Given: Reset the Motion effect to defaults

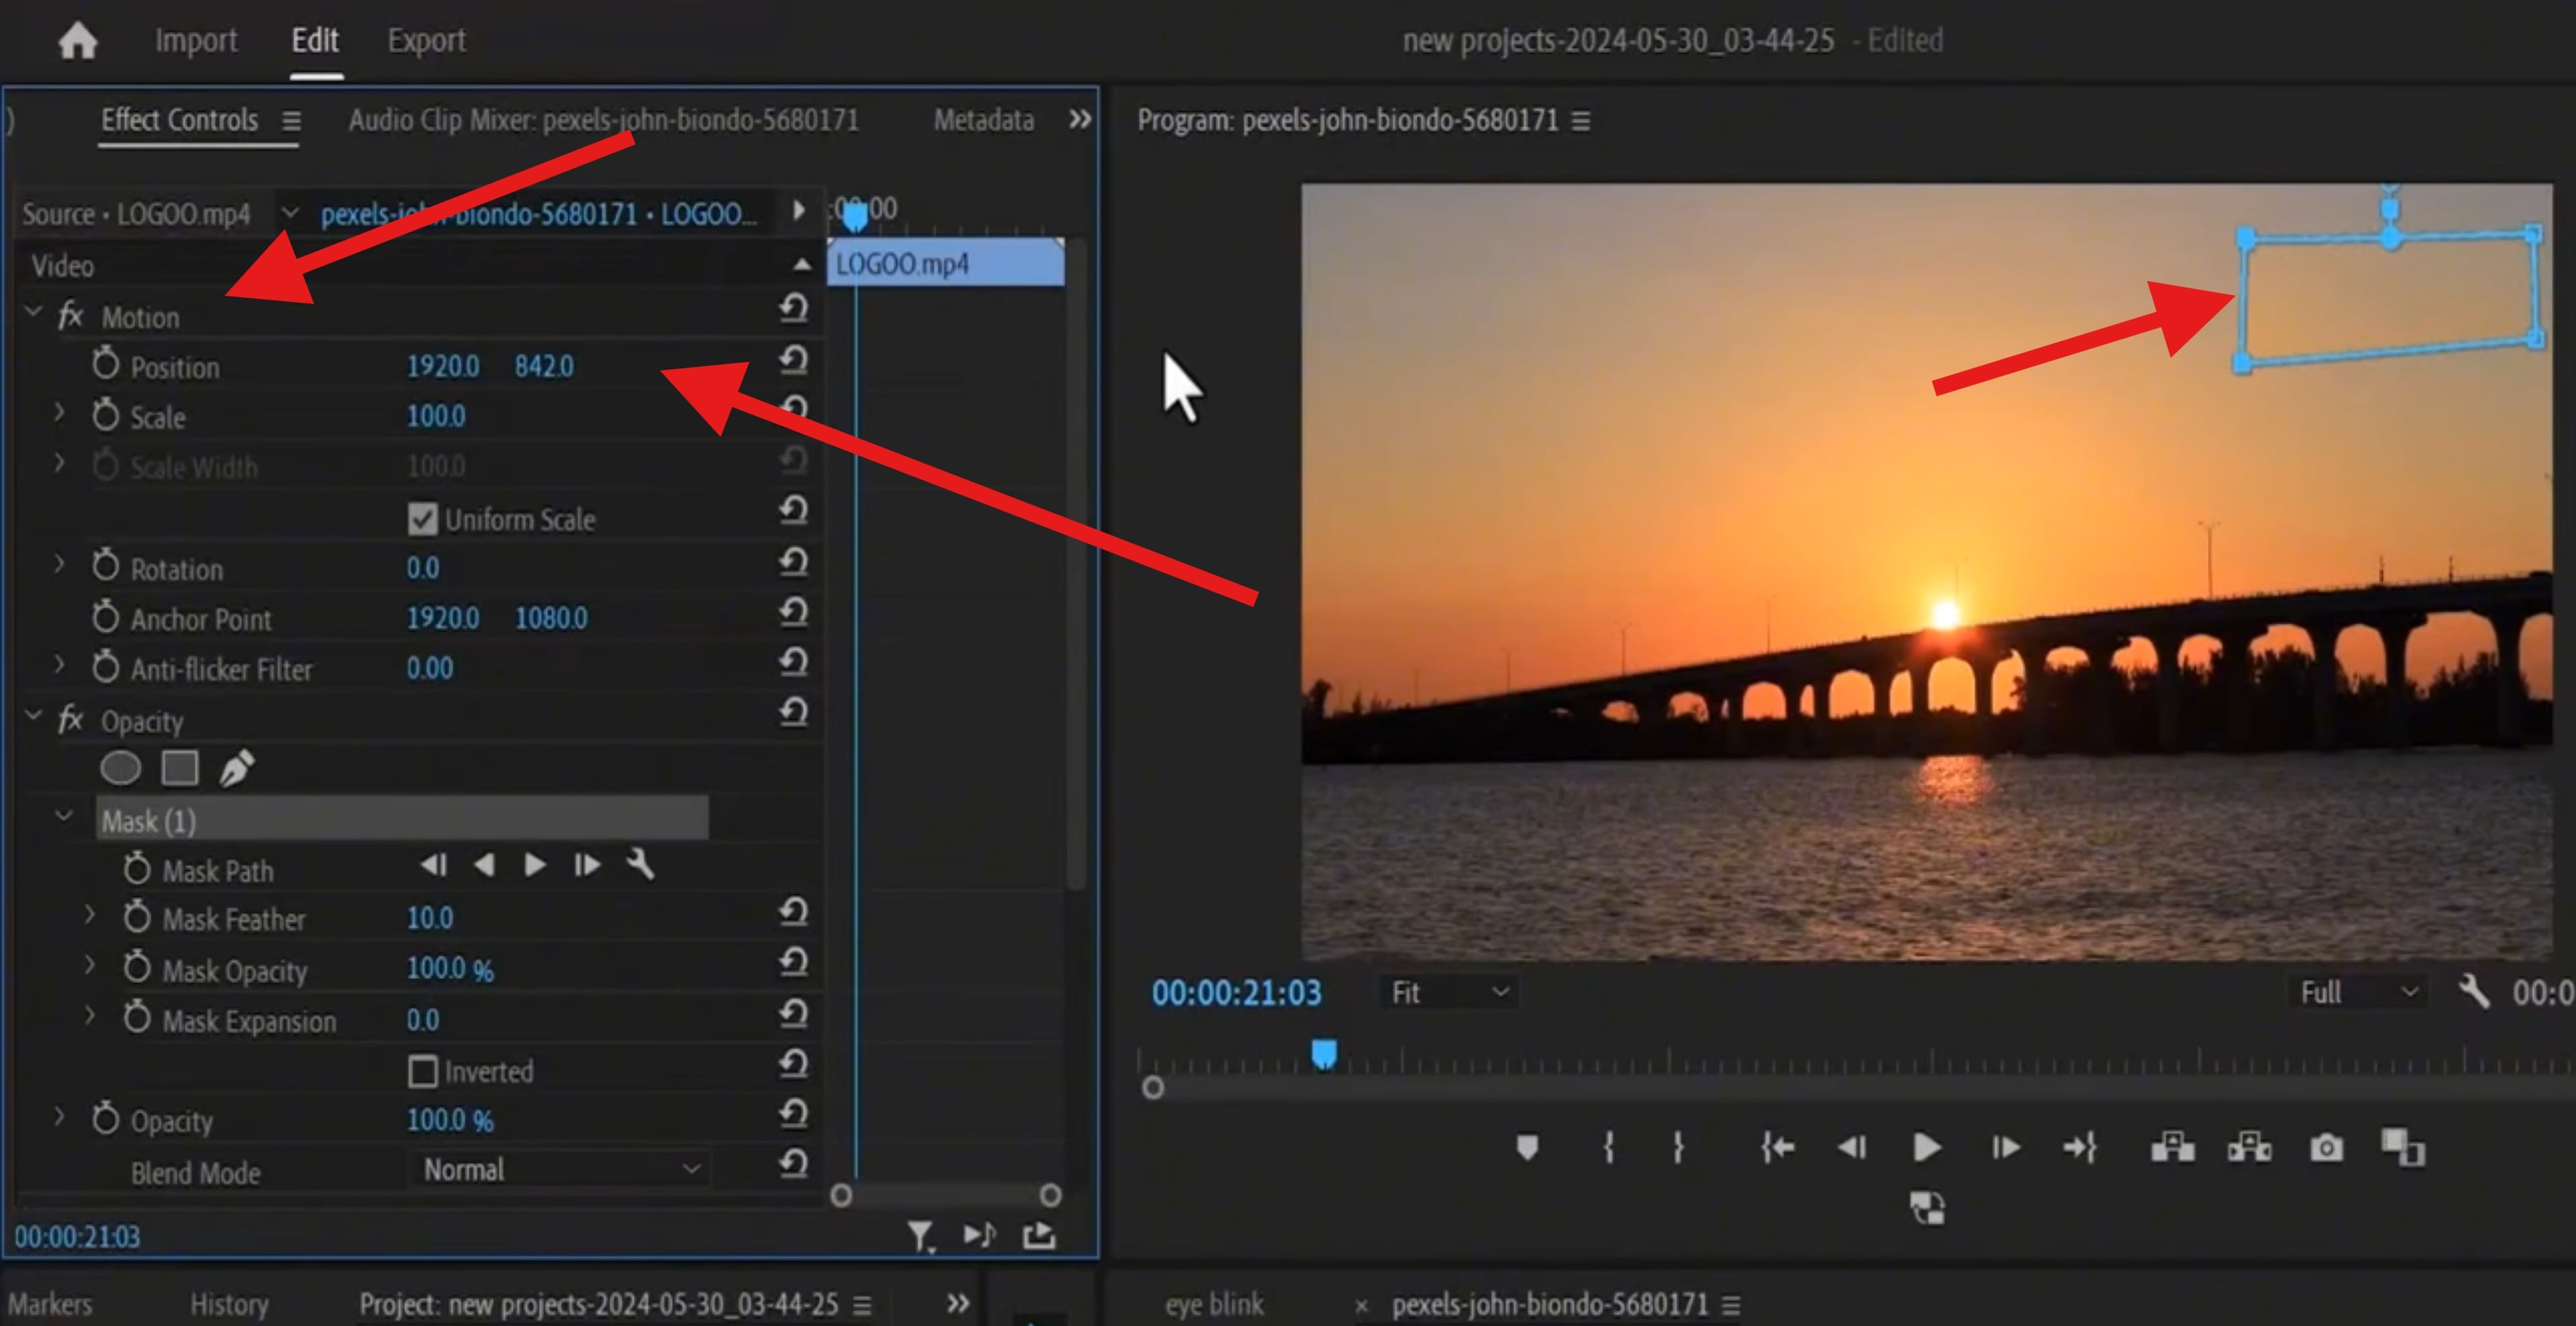Looking at the screenshot, I should click(793, 309).
